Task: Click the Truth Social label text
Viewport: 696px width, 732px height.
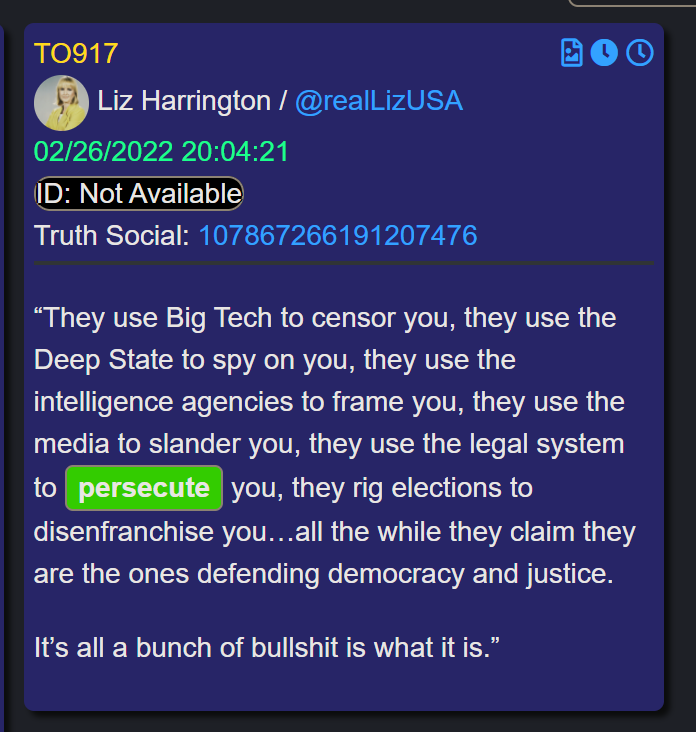Action: point(112,235)
